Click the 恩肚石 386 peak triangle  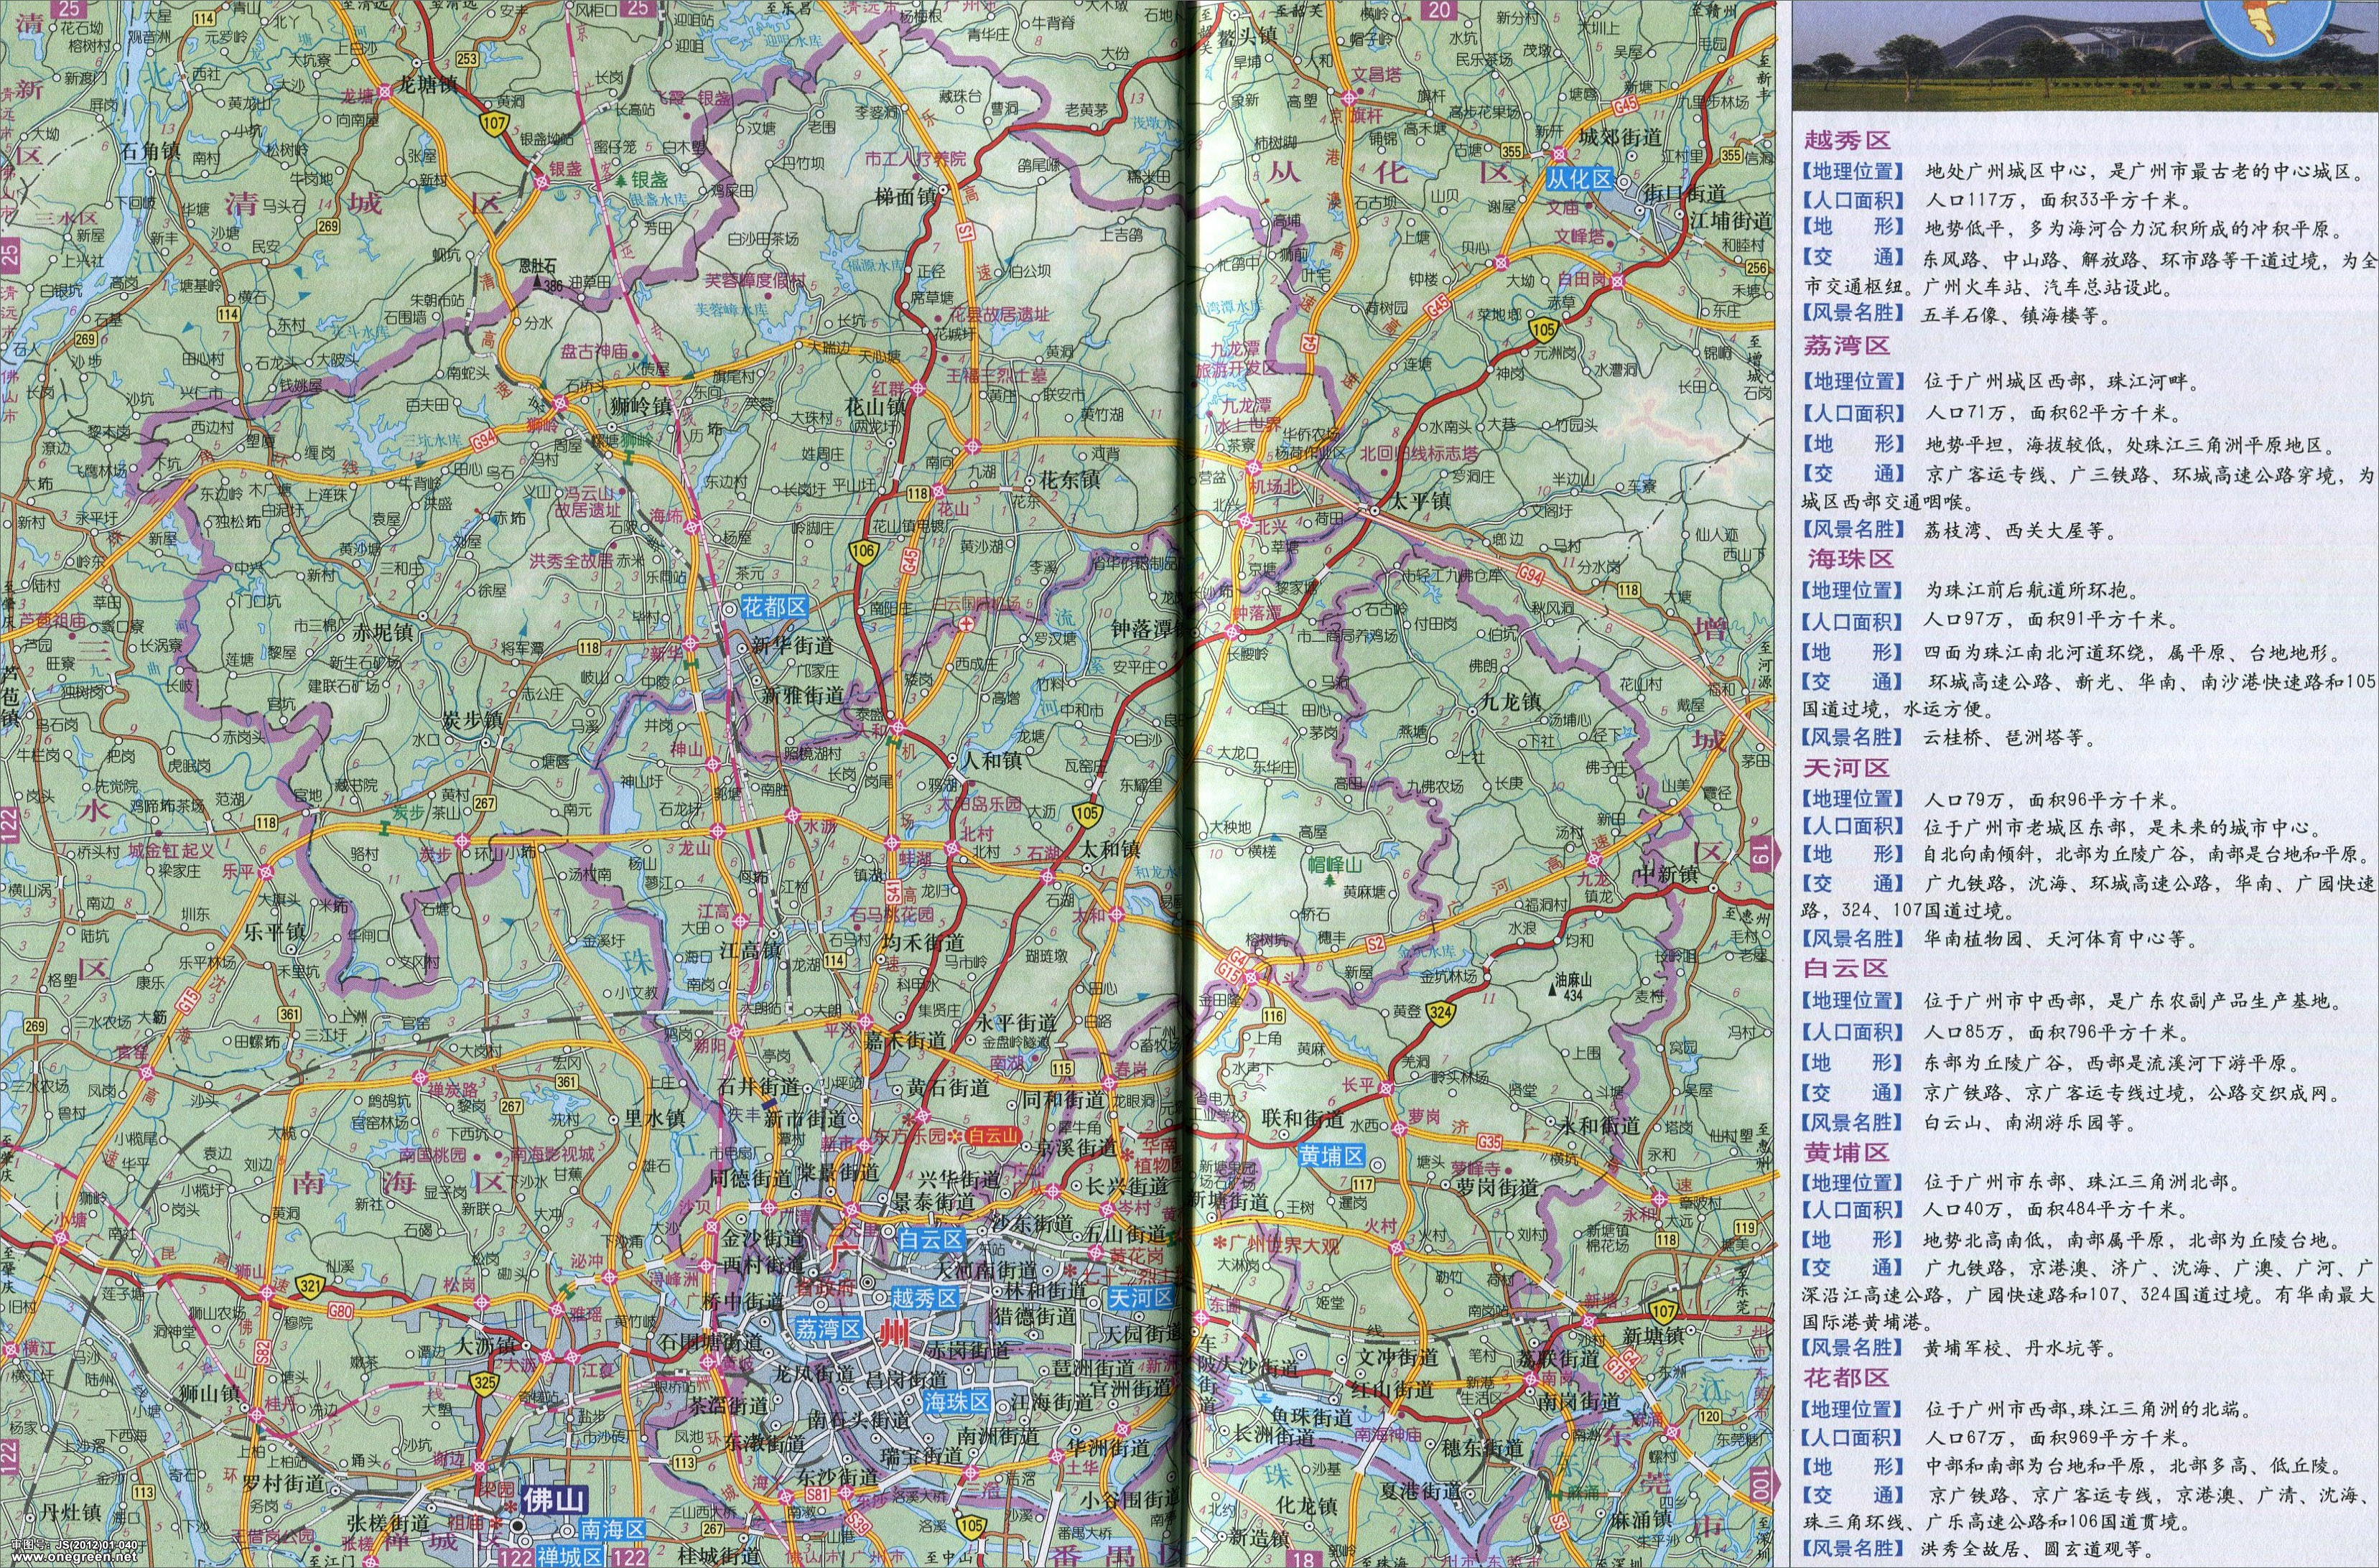[x=539, y=283]
